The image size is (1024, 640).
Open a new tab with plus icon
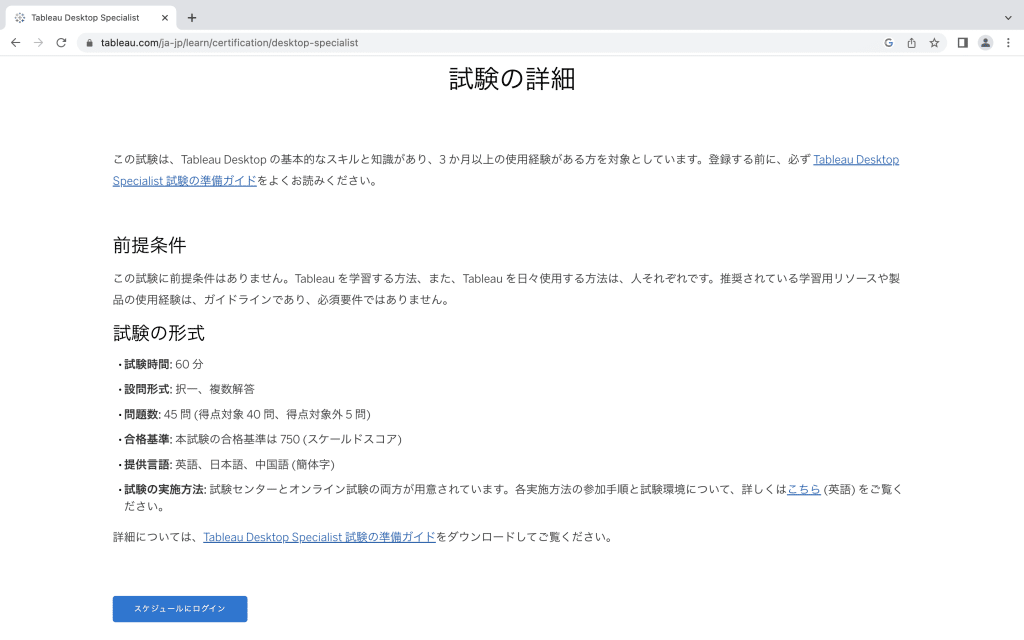tap(192, 18)
